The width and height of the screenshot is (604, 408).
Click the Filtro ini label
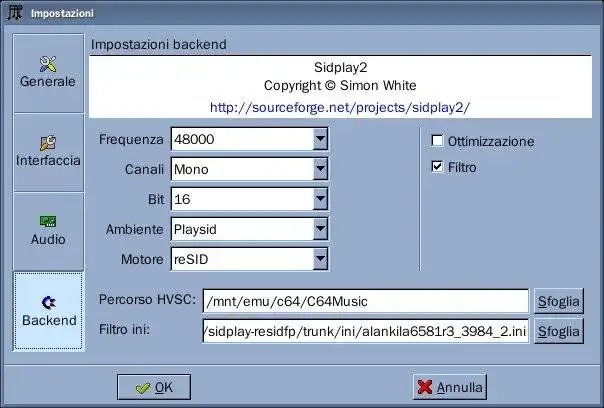point(124,329)
